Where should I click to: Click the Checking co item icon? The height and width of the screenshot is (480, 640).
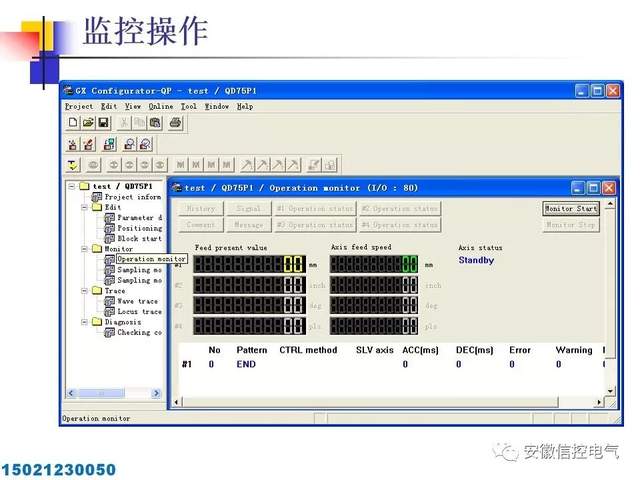pos(109,333)
